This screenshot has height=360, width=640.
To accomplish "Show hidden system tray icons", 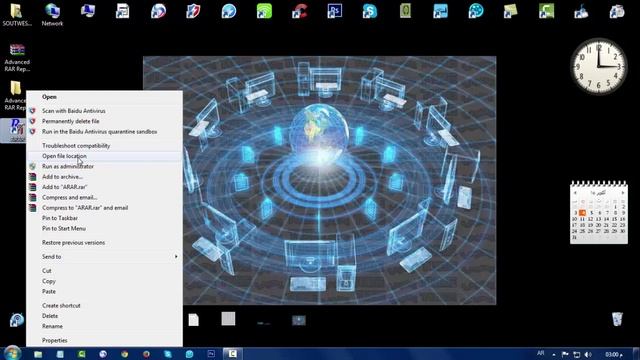I will (x=554, y=355).
